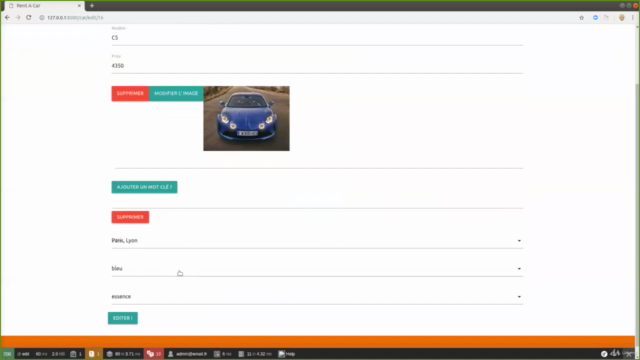The image size is (640, 360).
Task: Open the admin@email.fr security panel
Action: tap(187, 354)
